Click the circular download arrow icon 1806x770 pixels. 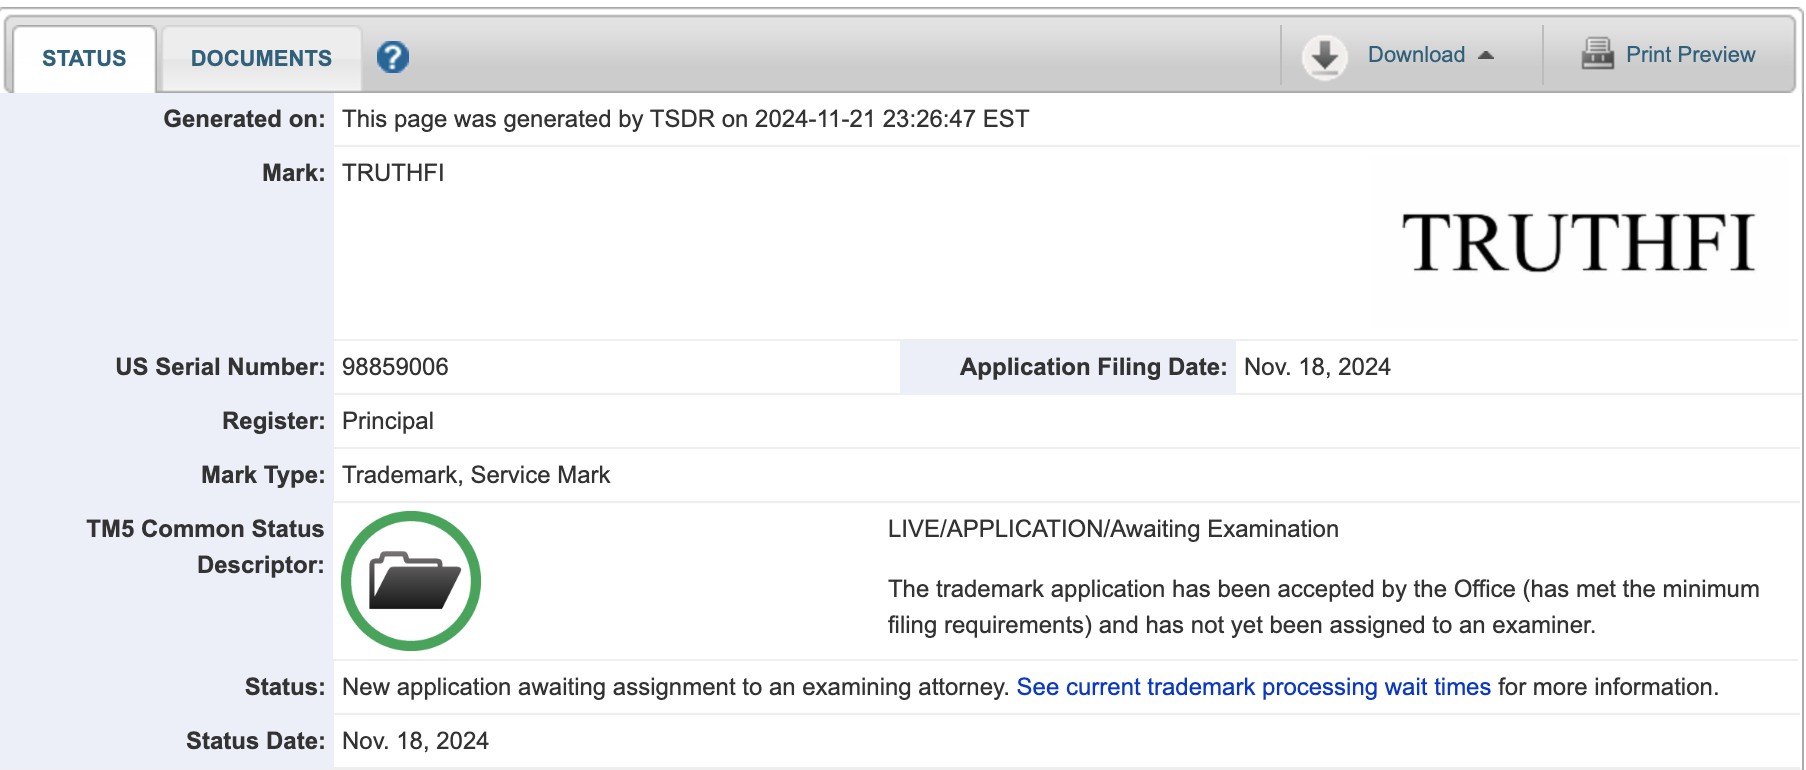[x=1325, y=57]
